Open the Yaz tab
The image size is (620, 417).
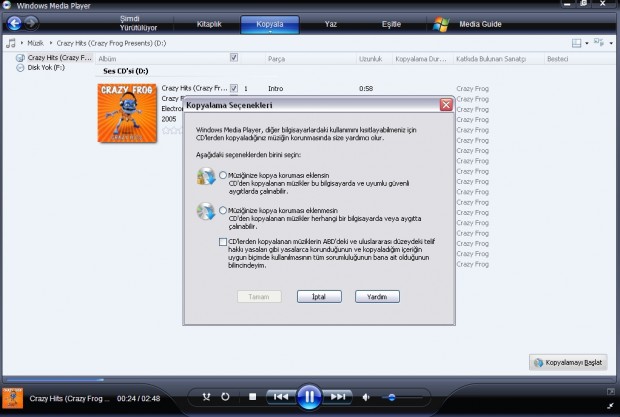coord(331,24)
